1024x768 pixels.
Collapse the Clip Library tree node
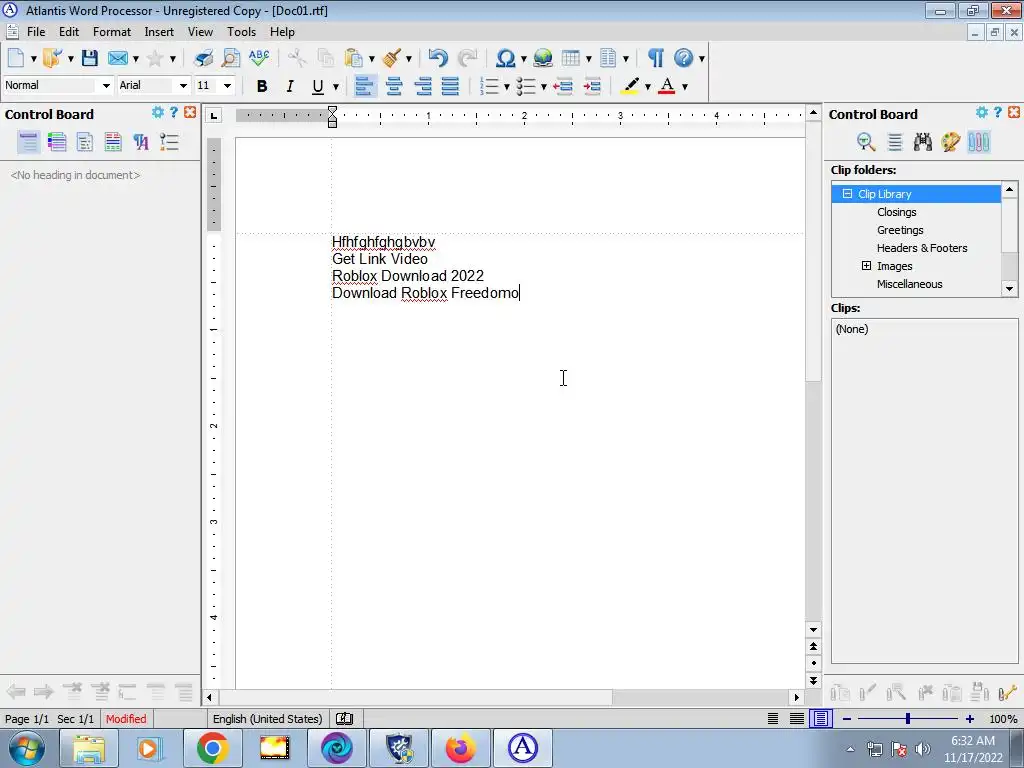(847, 193)
